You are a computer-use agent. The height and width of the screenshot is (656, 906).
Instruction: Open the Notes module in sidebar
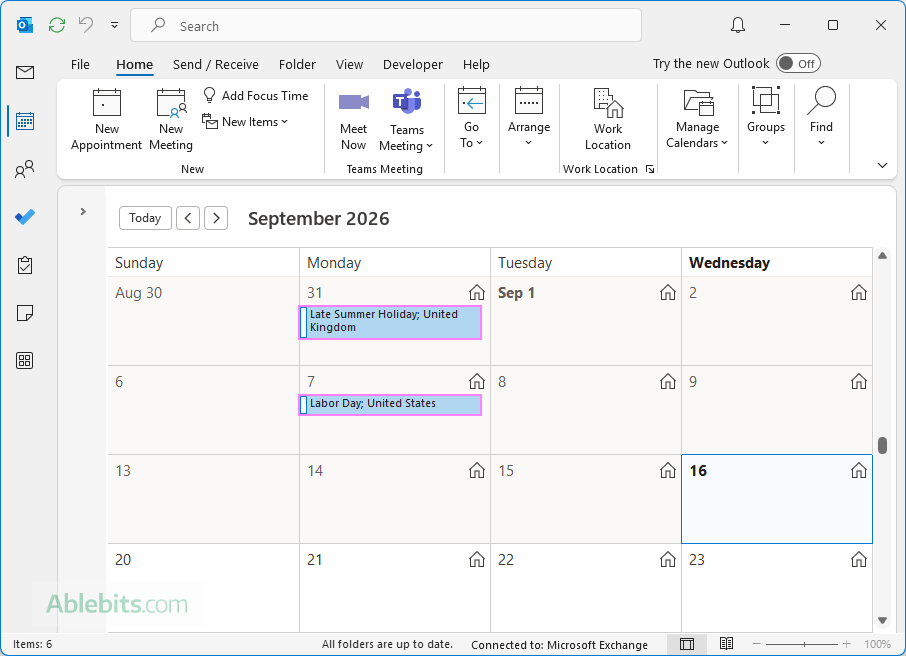25,313
